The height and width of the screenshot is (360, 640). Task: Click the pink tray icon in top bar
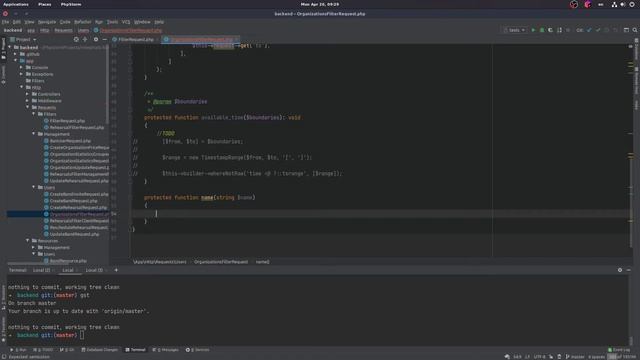(x=588, y=4)
